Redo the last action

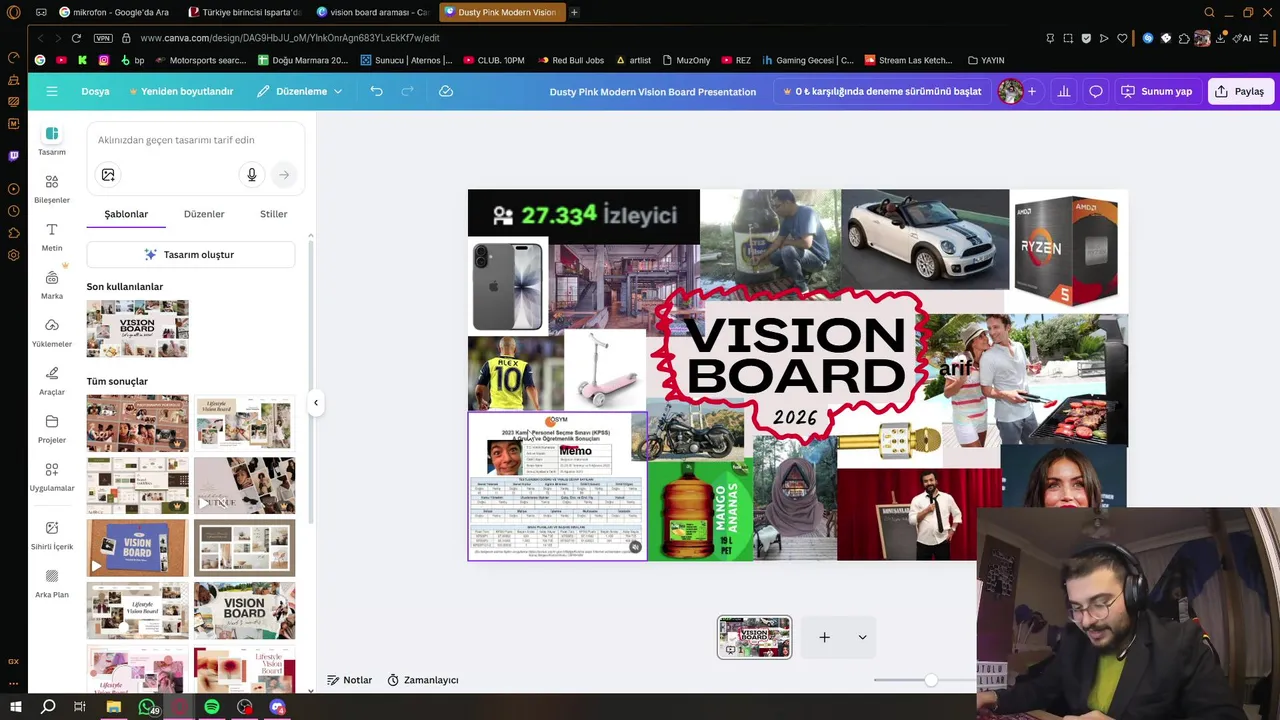[x=407, y=91]
